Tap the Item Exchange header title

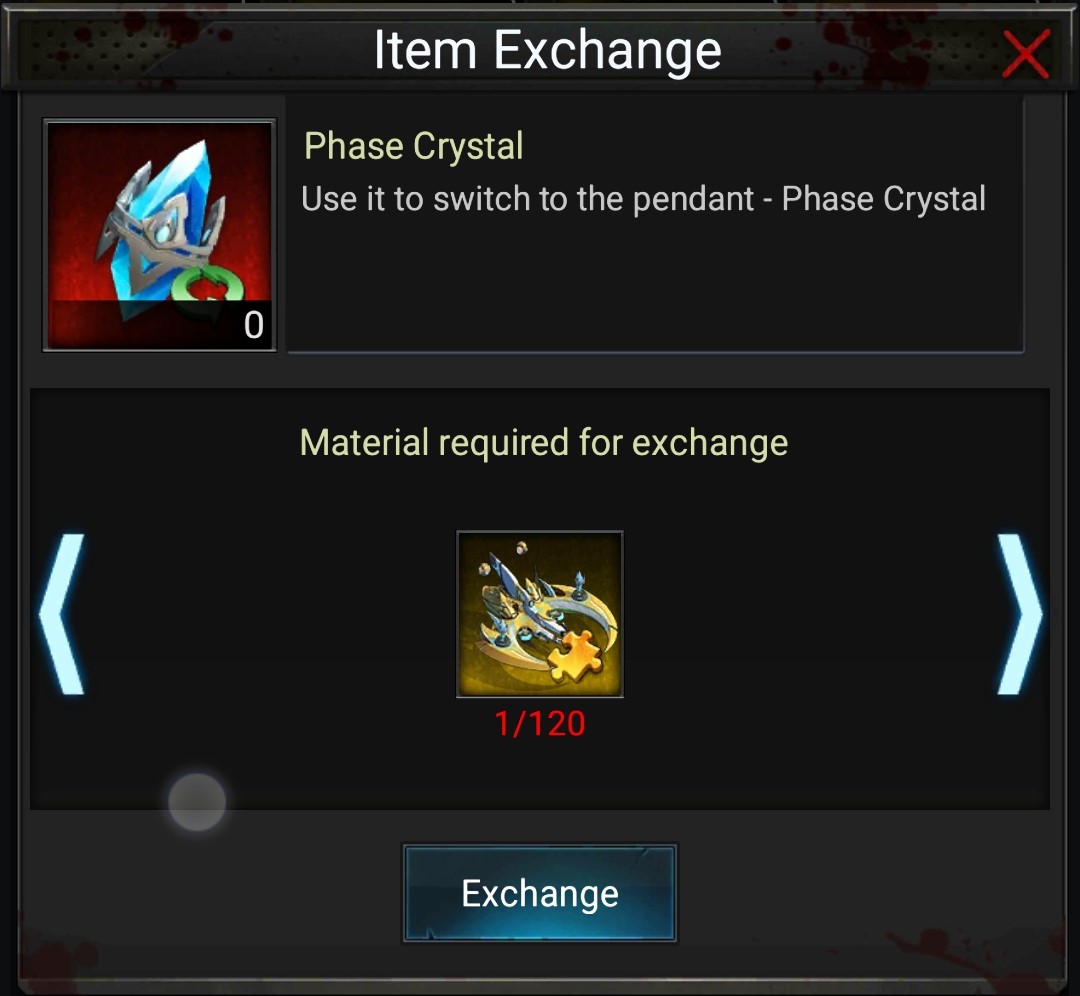click(x=548, y=50)
